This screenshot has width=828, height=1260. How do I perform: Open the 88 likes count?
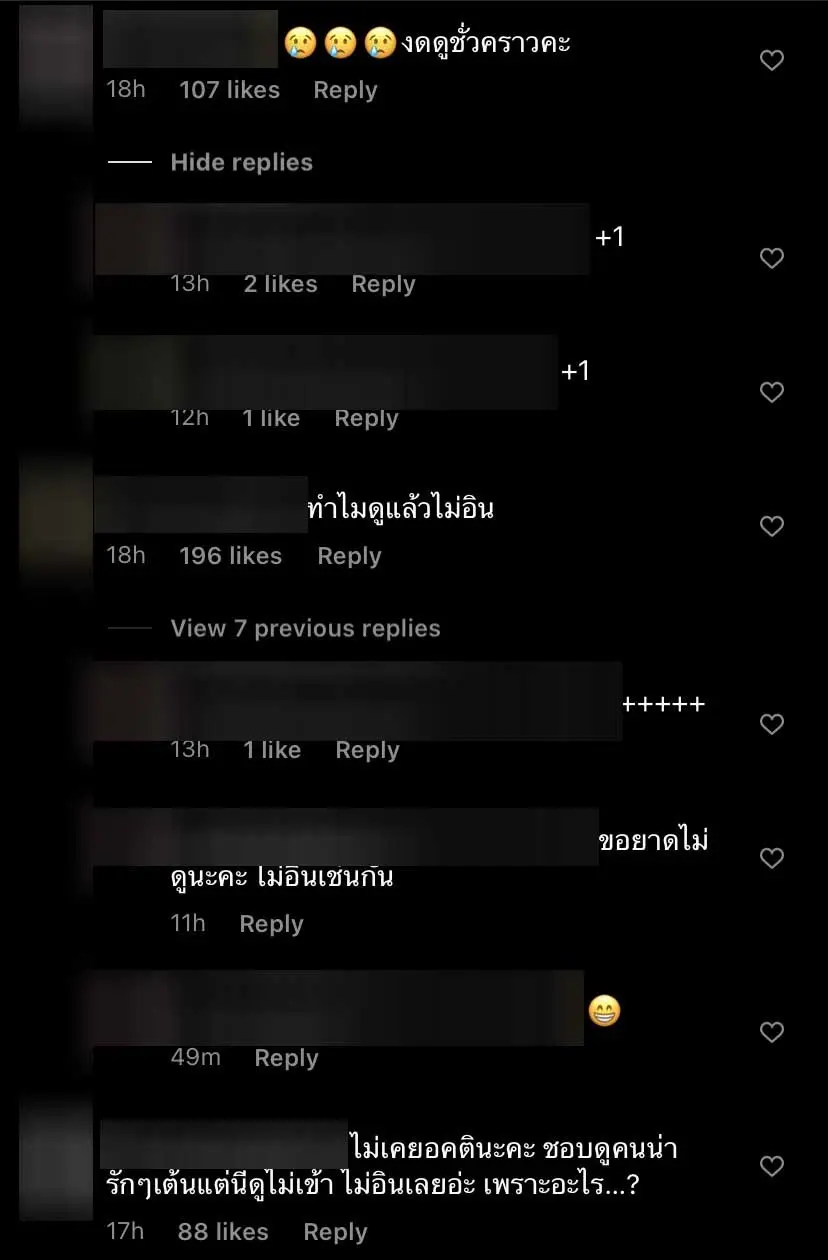click(223, 1232)
